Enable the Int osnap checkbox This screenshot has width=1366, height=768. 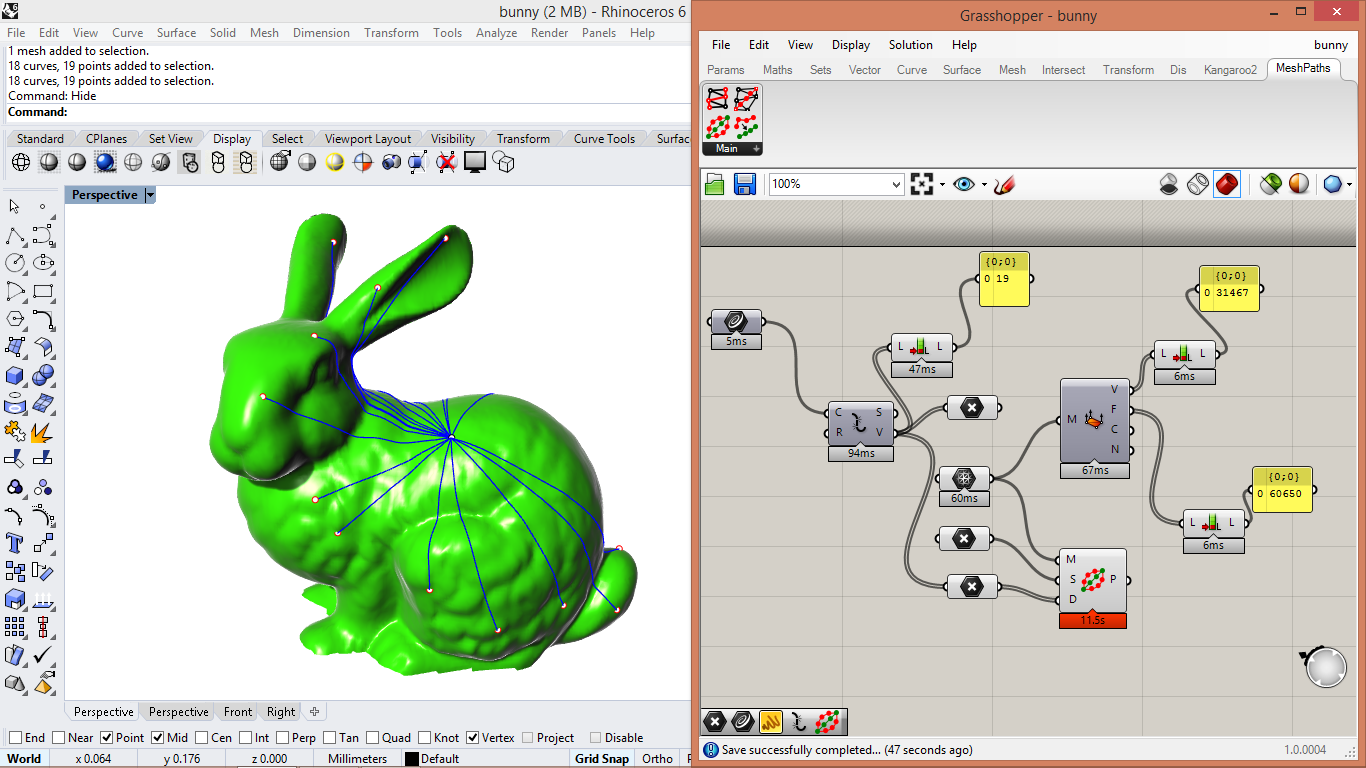[244, 738]
